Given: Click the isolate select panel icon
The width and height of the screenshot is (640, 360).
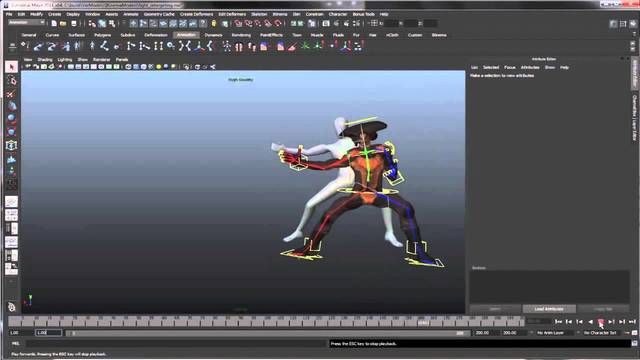Looking at the screenshot, I should pyautogui.click(x=186, y=67).
